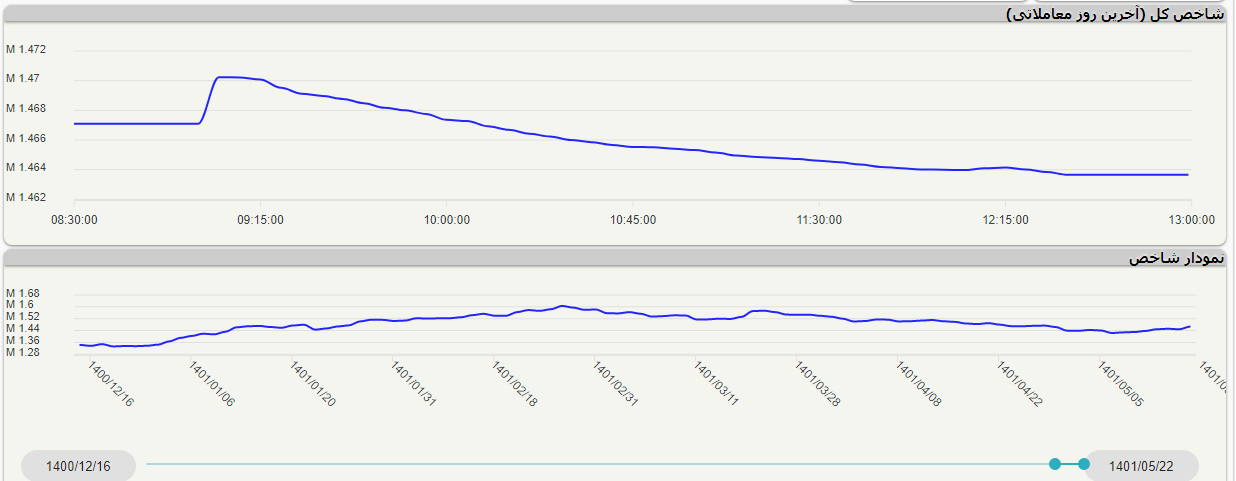
Task: Click the 09:15:00 time axis label
Action: (x=260, y=220)
